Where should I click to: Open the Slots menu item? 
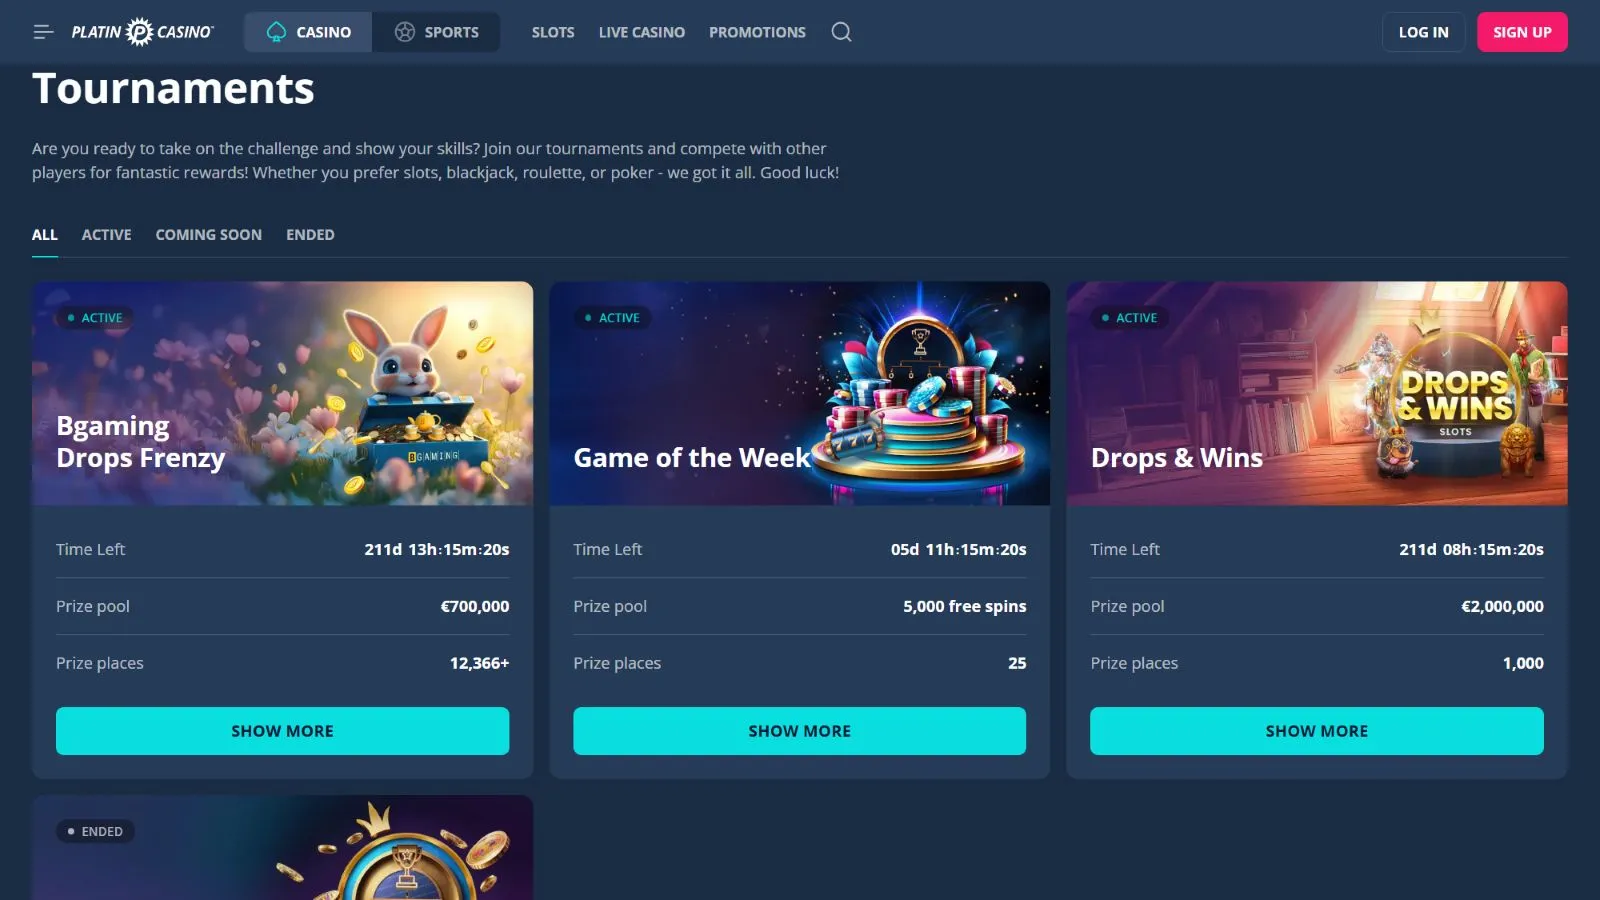tap(553, 32)
